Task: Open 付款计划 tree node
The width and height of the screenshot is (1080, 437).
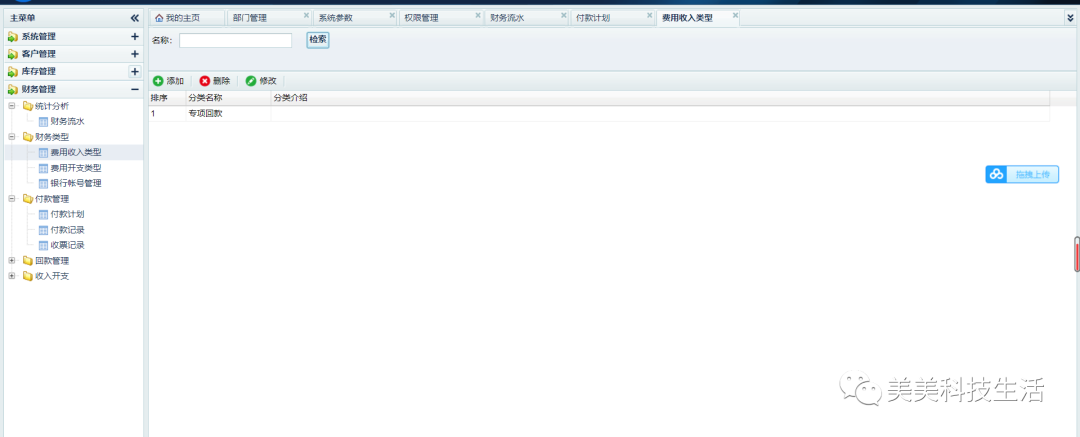Action: (68, 214)
